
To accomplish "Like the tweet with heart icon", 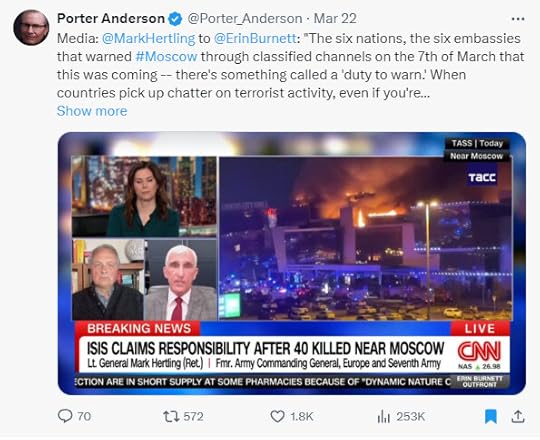I will [x=277, y=417].
